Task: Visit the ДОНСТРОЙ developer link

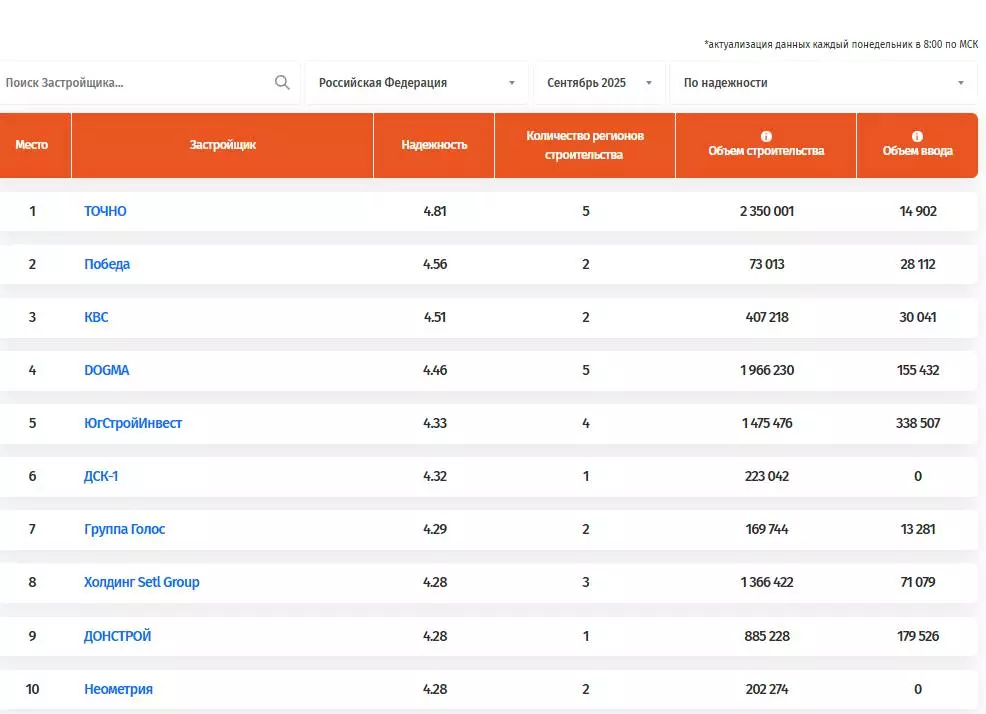Action: tap(117, 636)
